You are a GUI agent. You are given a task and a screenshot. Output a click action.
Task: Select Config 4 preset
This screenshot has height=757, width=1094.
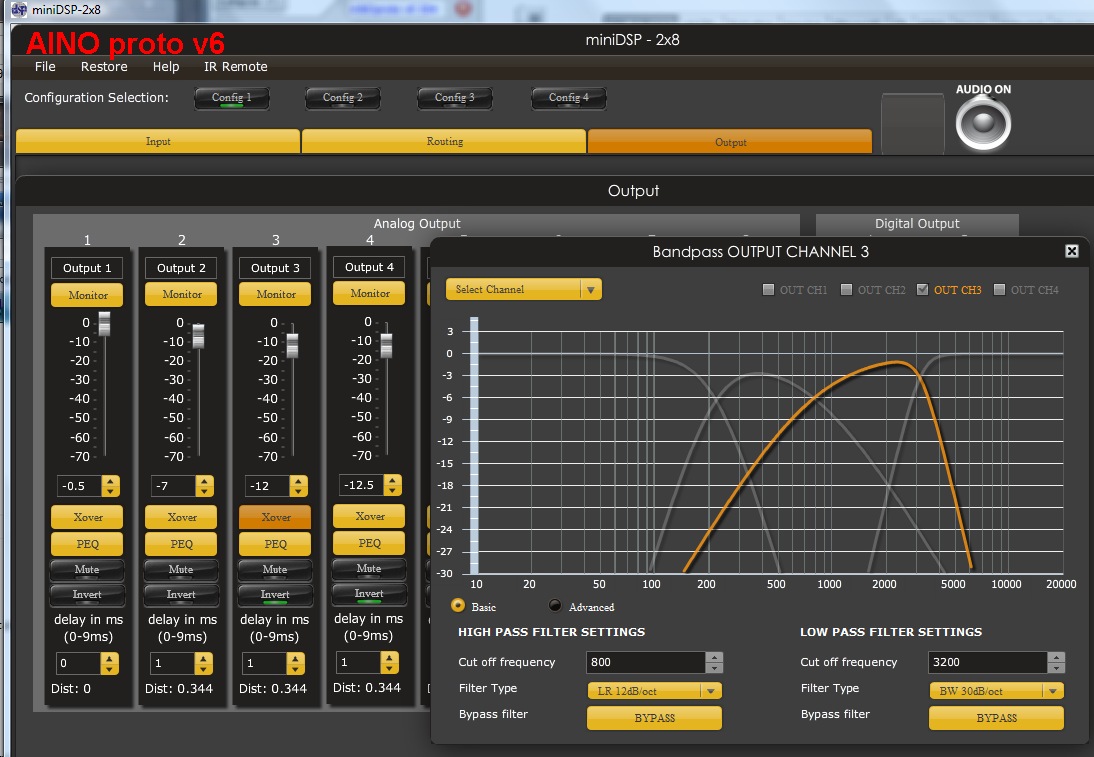(569, 98)
